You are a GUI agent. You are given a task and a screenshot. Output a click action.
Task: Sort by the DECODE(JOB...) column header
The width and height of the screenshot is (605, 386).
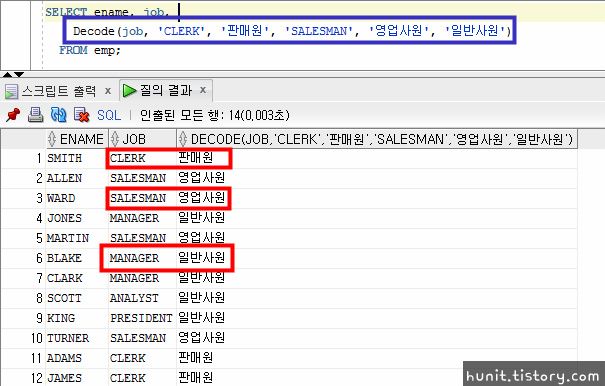[377, 139]
